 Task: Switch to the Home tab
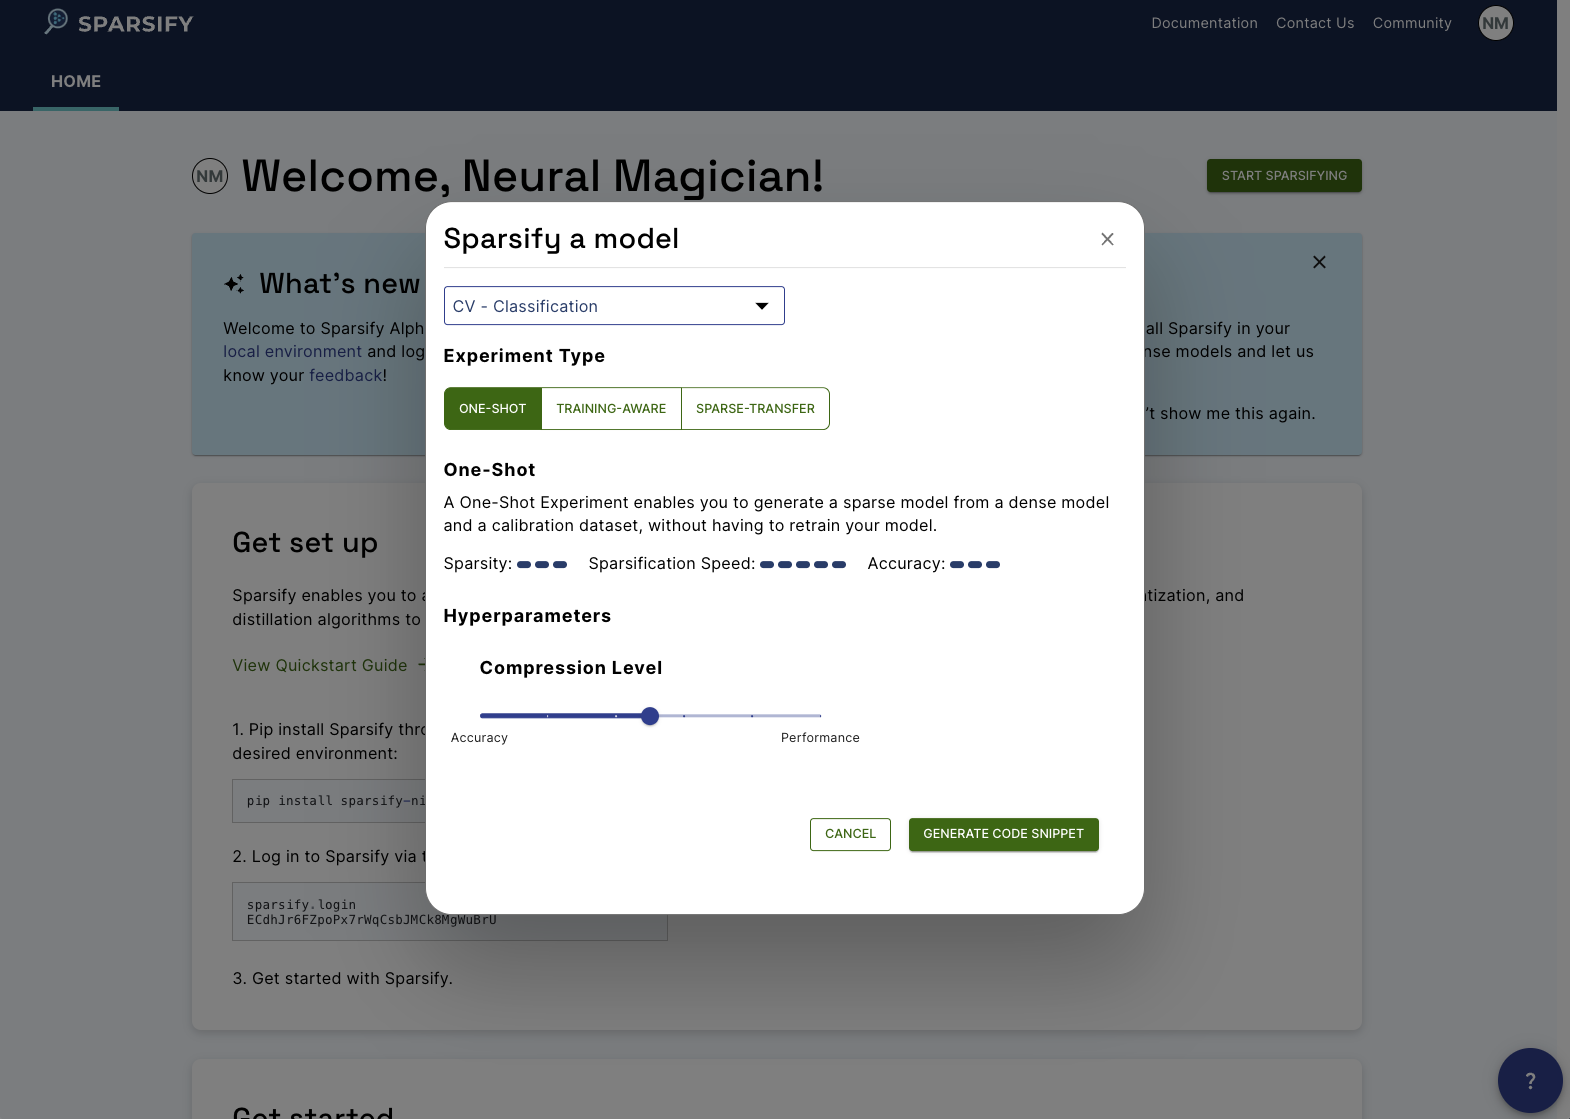tap(76, 82)
